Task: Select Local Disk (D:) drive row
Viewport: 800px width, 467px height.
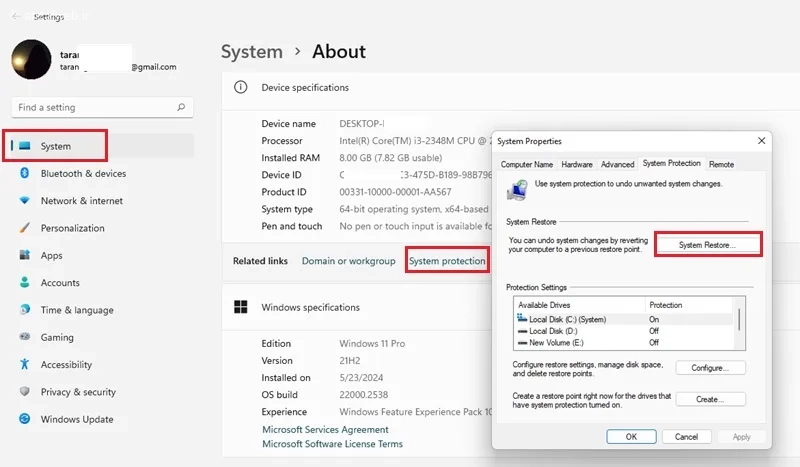Action: [x=624, y=331]
